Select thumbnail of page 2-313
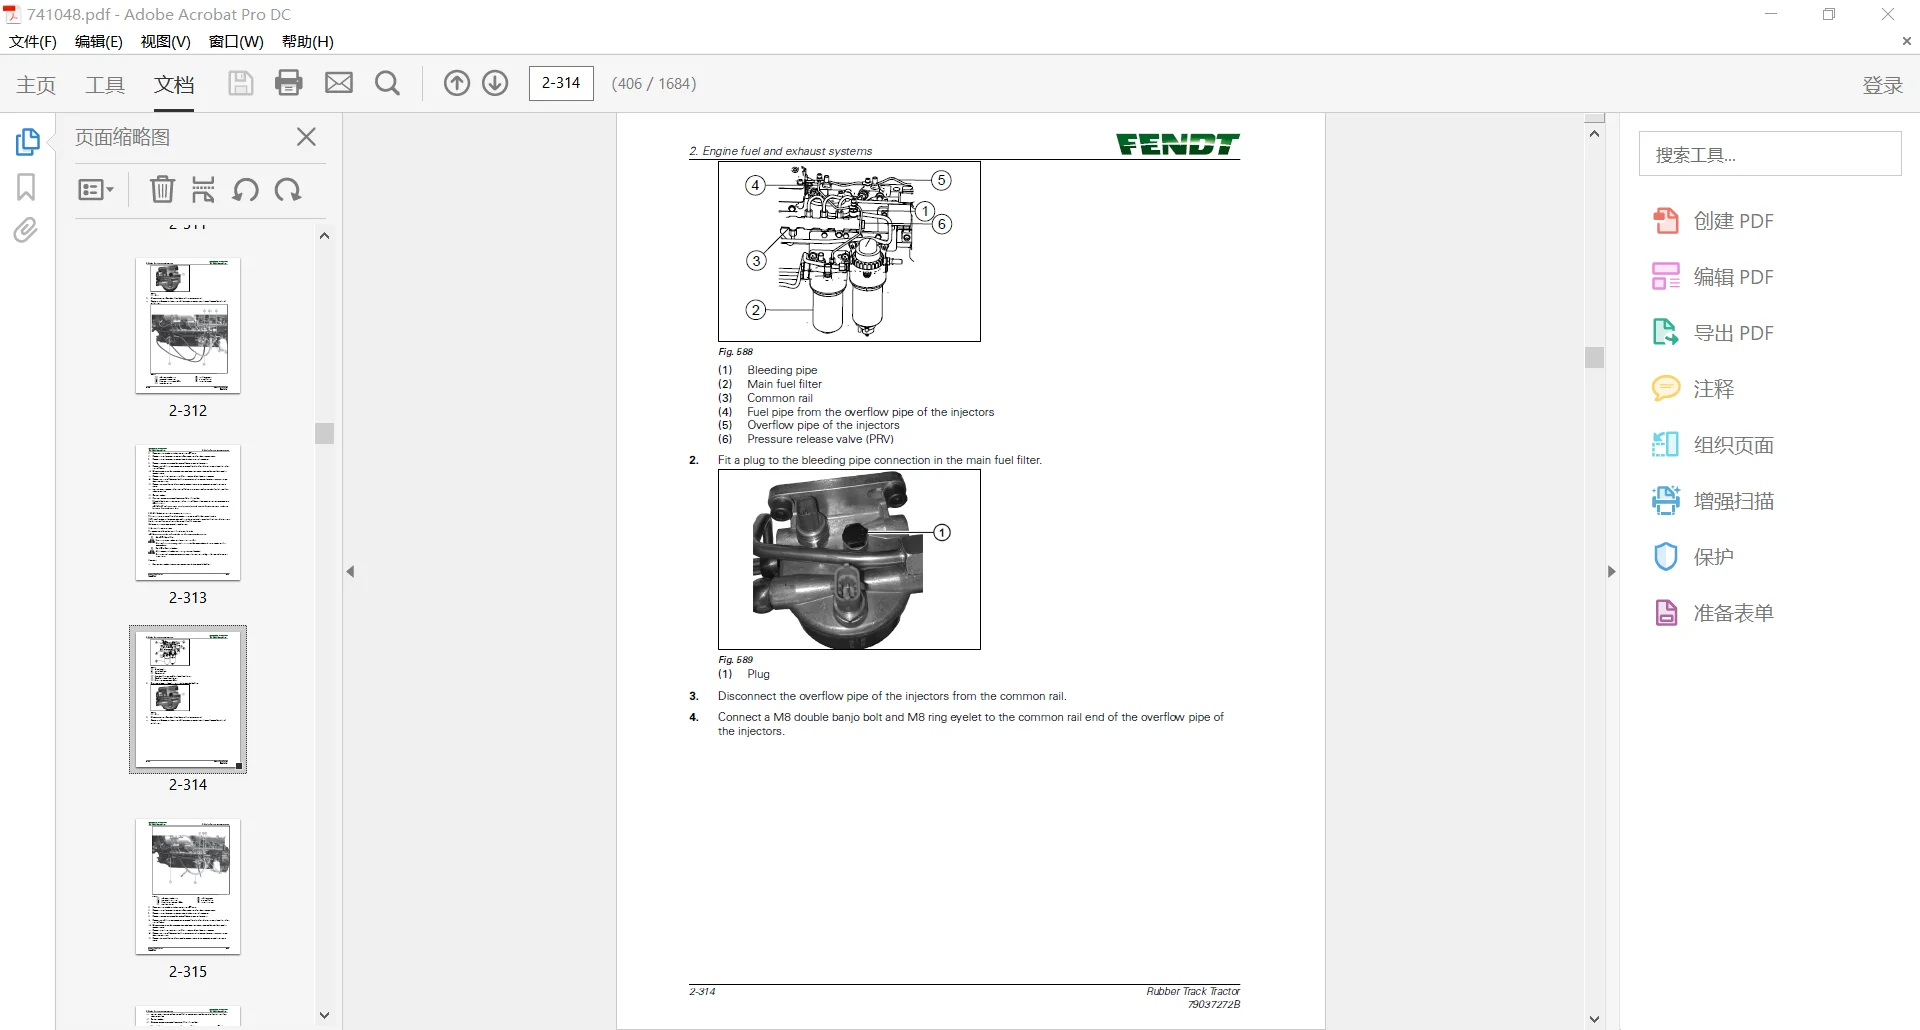 (188, 513)
